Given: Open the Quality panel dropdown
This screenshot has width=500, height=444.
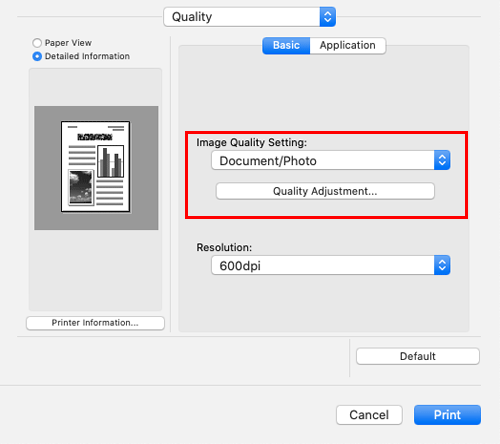Looking at the screenshot, I should (249, 17).
